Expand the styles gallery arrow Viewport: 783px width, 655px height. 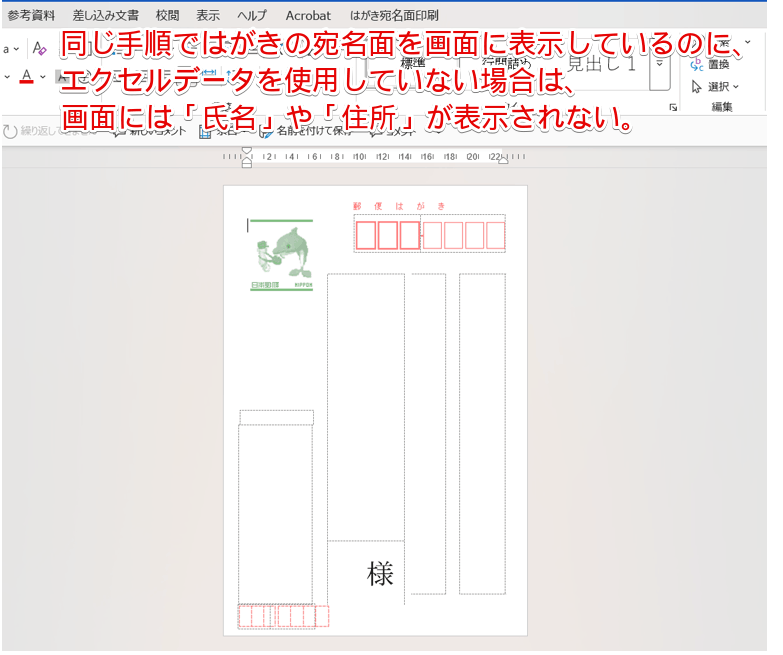coord(660,64)
